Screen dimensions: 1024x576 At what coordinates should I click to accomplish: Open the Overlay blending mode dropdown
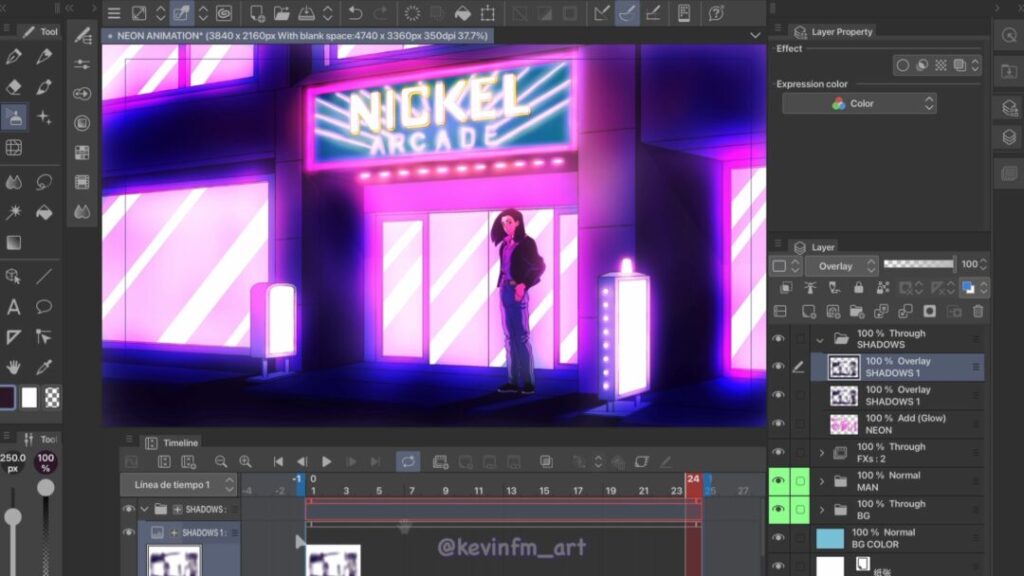[840, 266]
